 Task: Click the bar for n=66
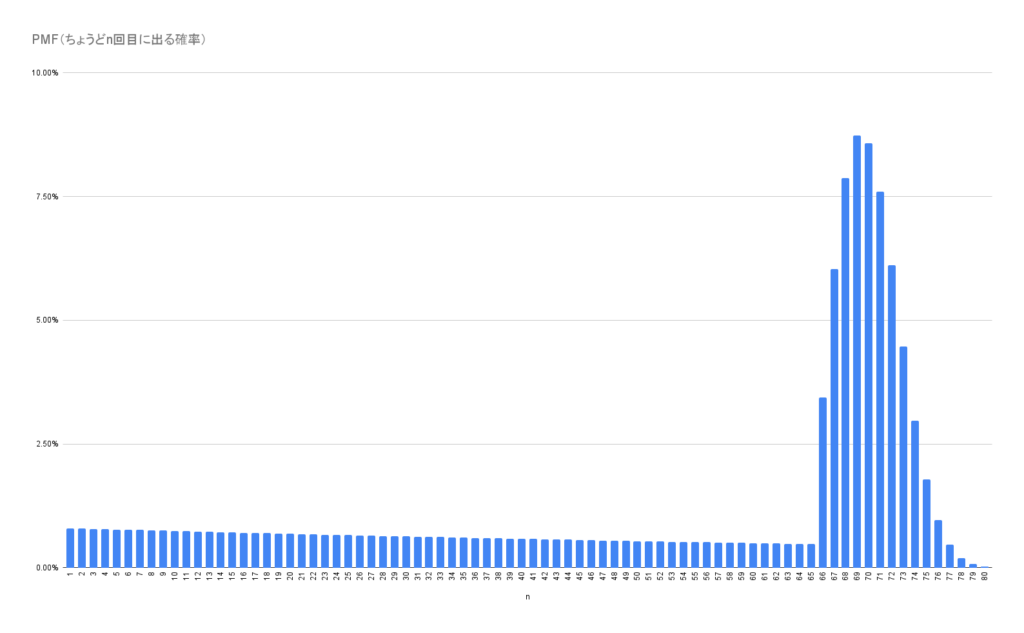click(x=822, y=482)
